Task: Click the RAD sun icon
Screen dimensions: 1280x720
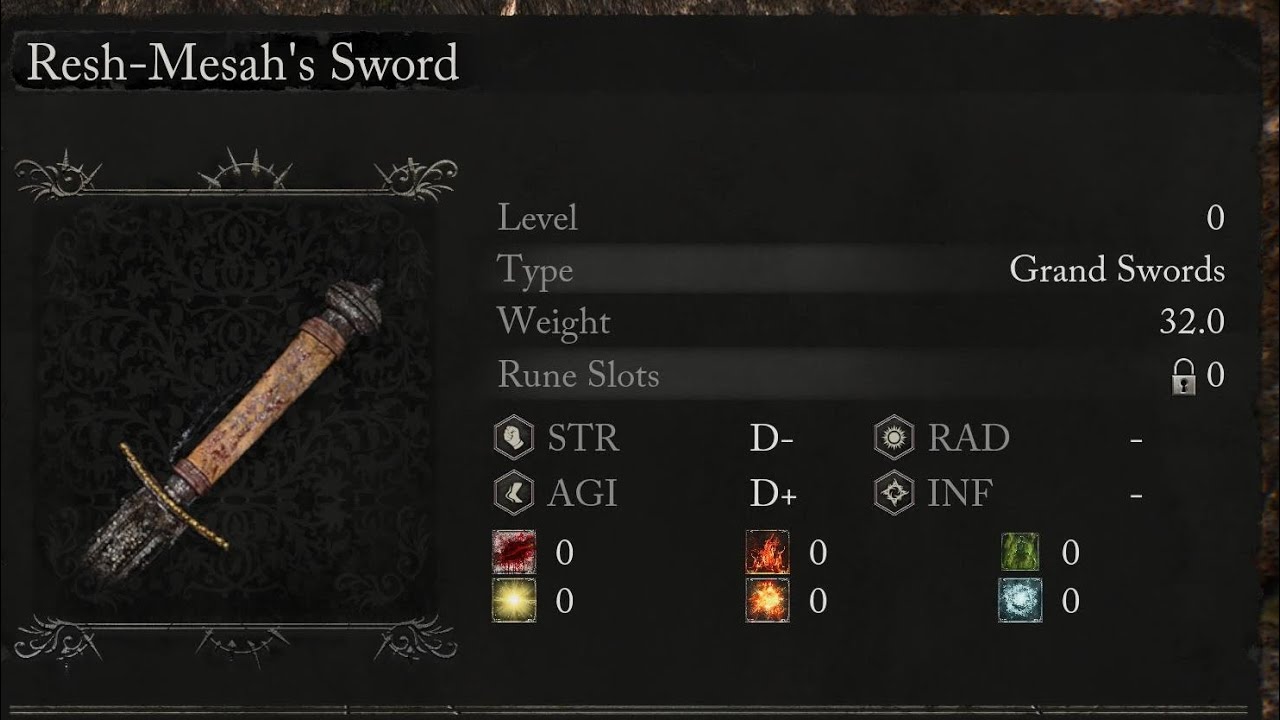Action: pyautogui.click(x=894, y=438)
